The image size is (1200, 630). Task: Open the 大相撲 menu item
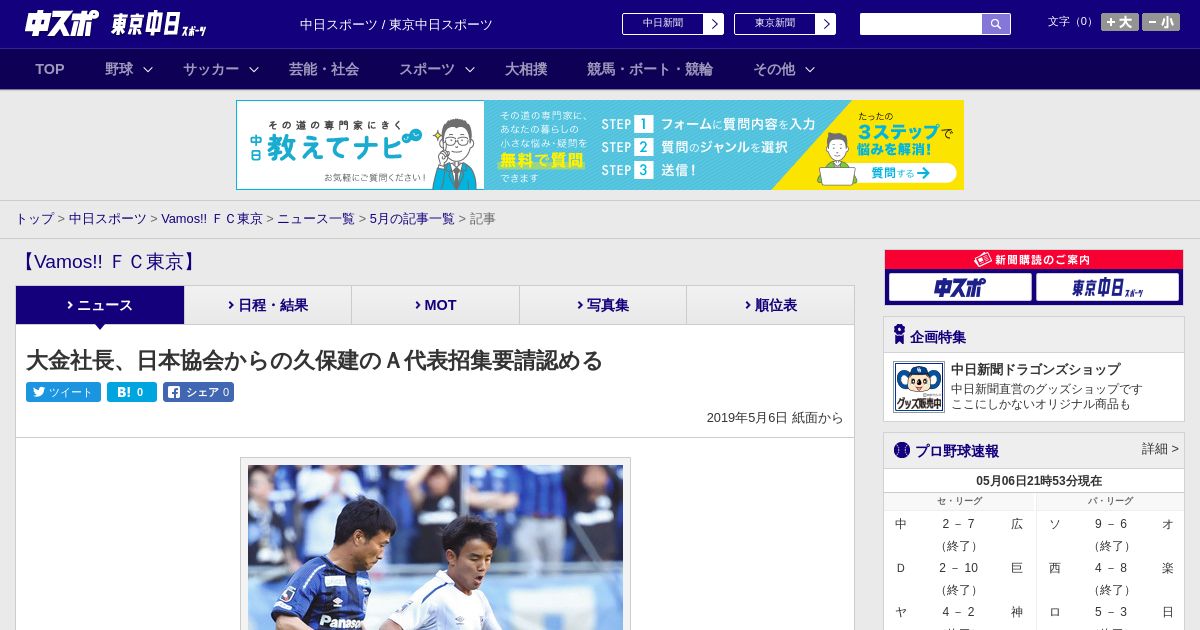click(x=526, y=69)
